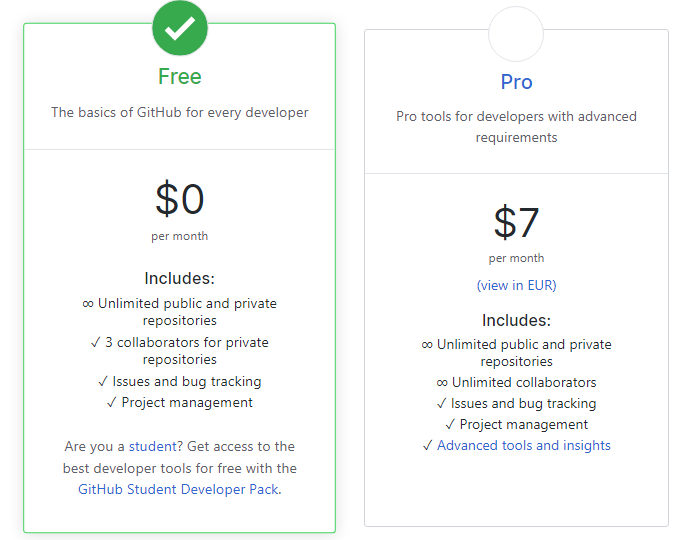Open the view in EUR link
The image size is (683, 540).
[516, 285]
